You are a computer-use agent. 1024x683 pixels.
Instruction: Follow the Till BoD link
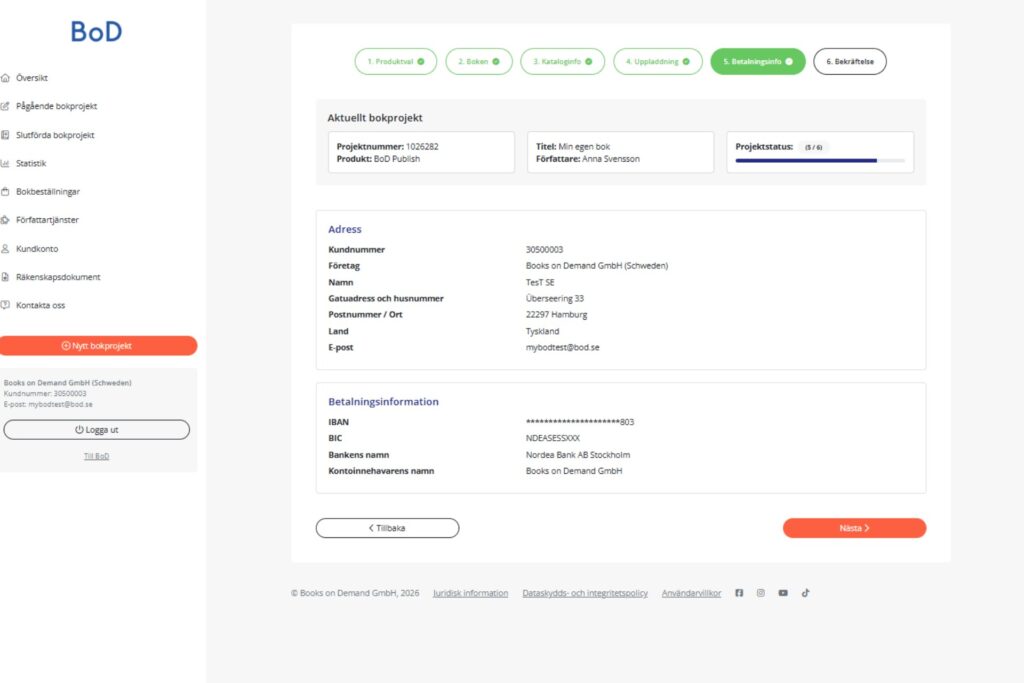pos(97,456)
